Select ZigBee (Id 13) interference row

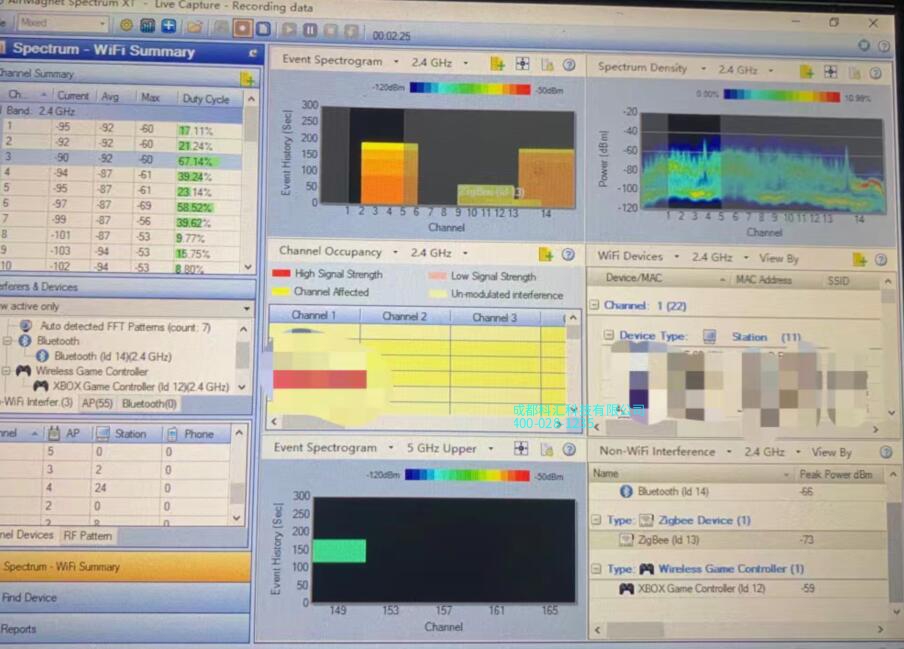pos(738,540)
